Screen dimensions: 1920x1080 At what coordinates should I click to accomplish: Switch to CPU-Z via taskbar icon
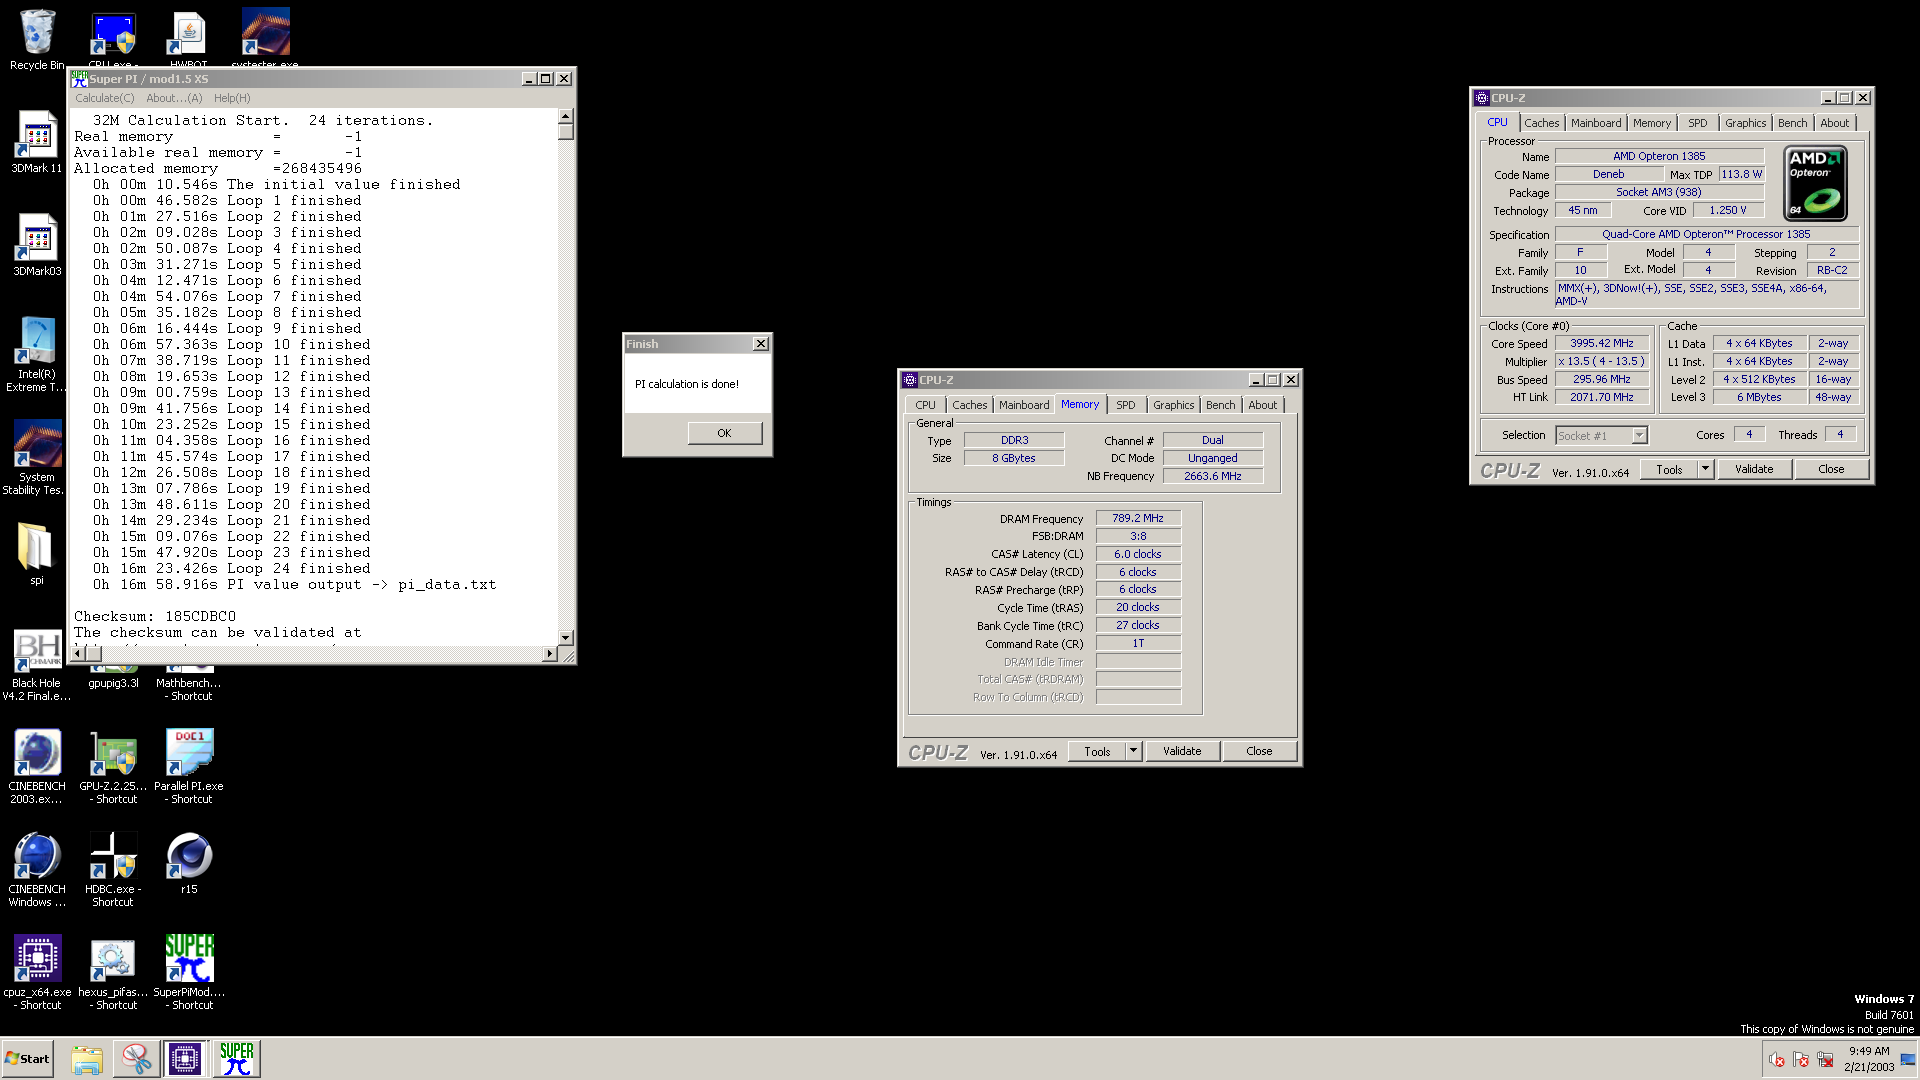pyautogui.click(x=185, y=1059)
